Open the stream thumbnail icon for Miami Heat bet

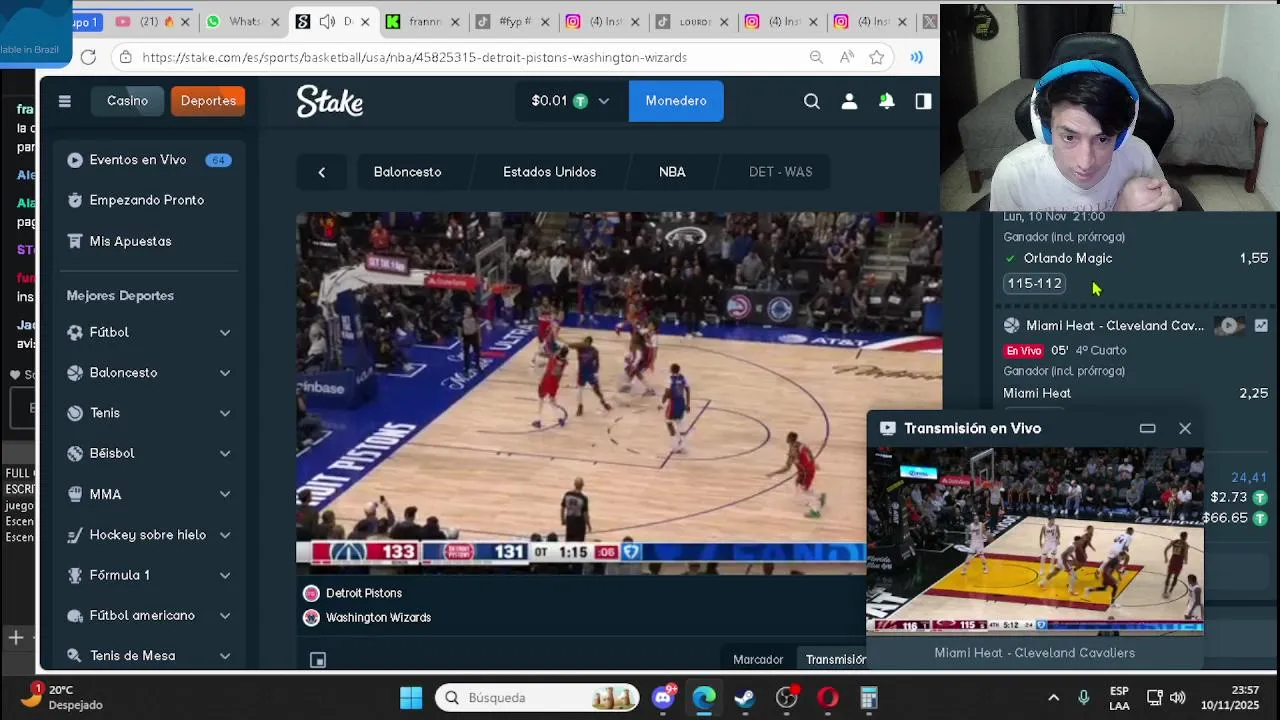[1229, 325]
